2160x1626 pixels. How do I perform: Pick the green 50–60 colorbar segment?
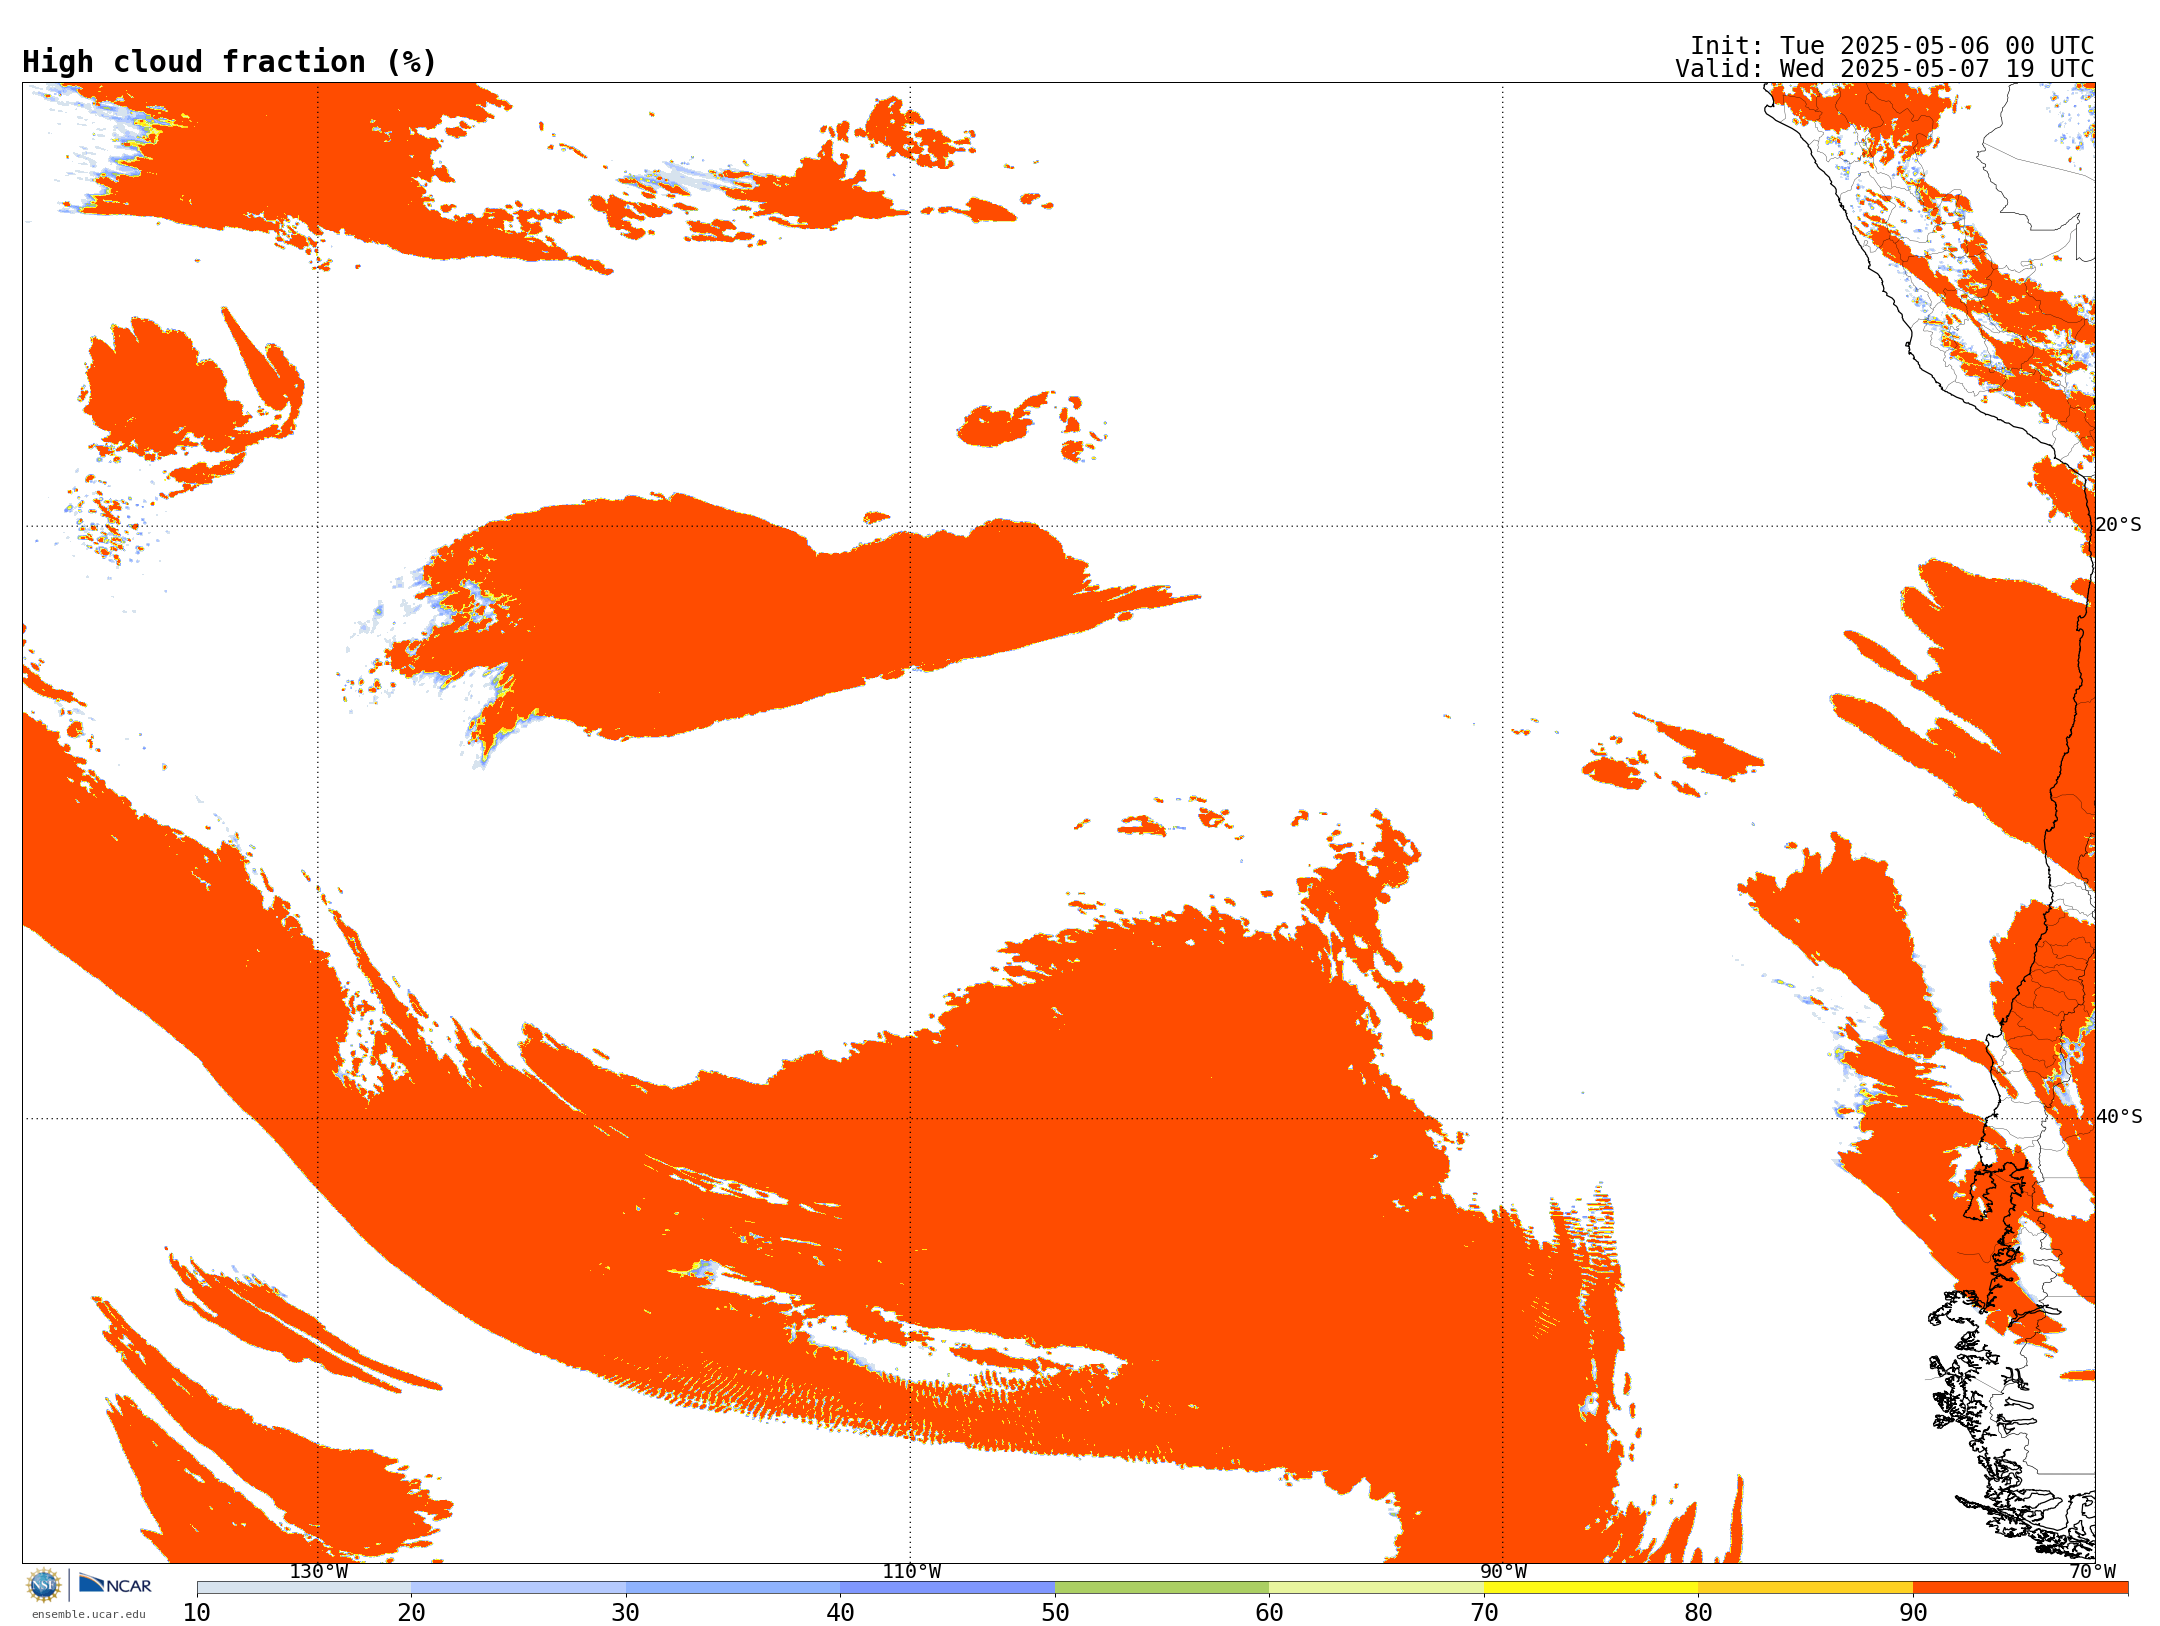click(x=1162, y=1588)
